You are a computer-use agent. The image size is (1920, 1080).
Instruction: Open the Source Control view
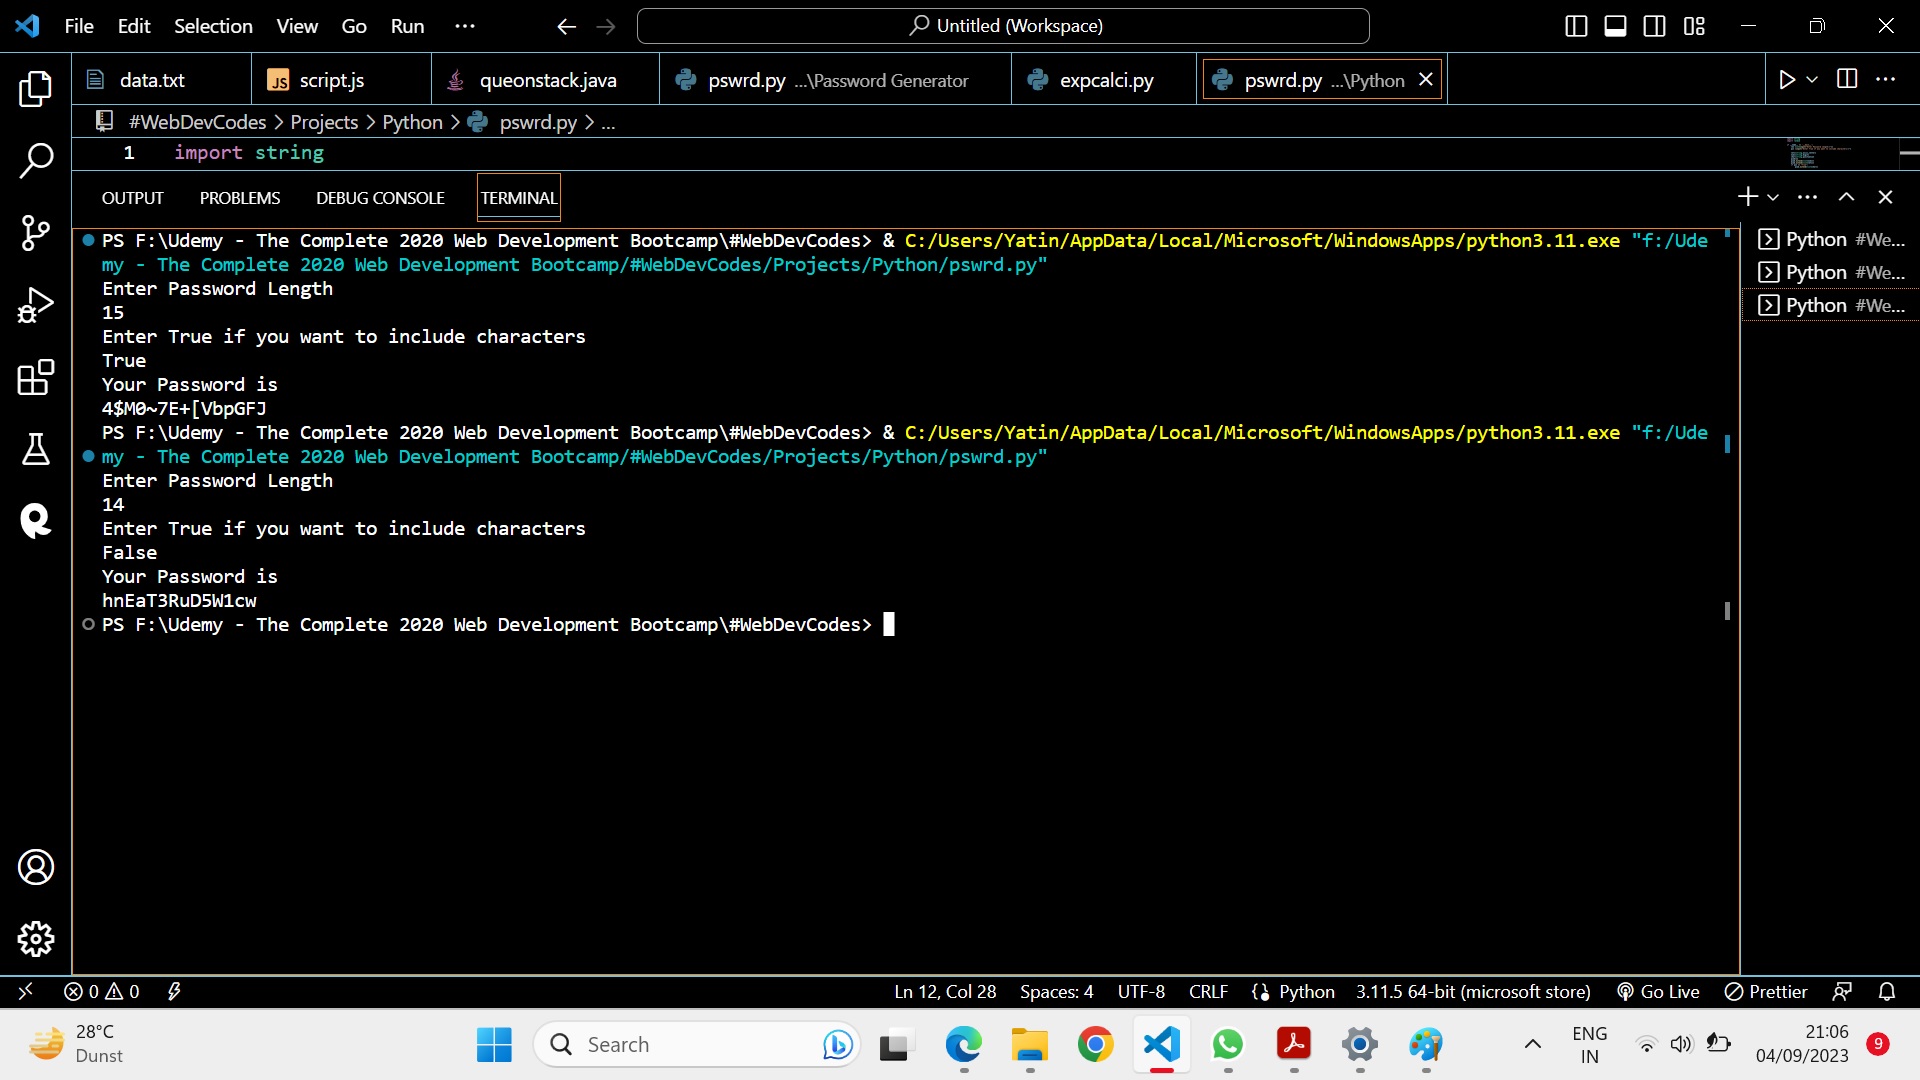36,232
